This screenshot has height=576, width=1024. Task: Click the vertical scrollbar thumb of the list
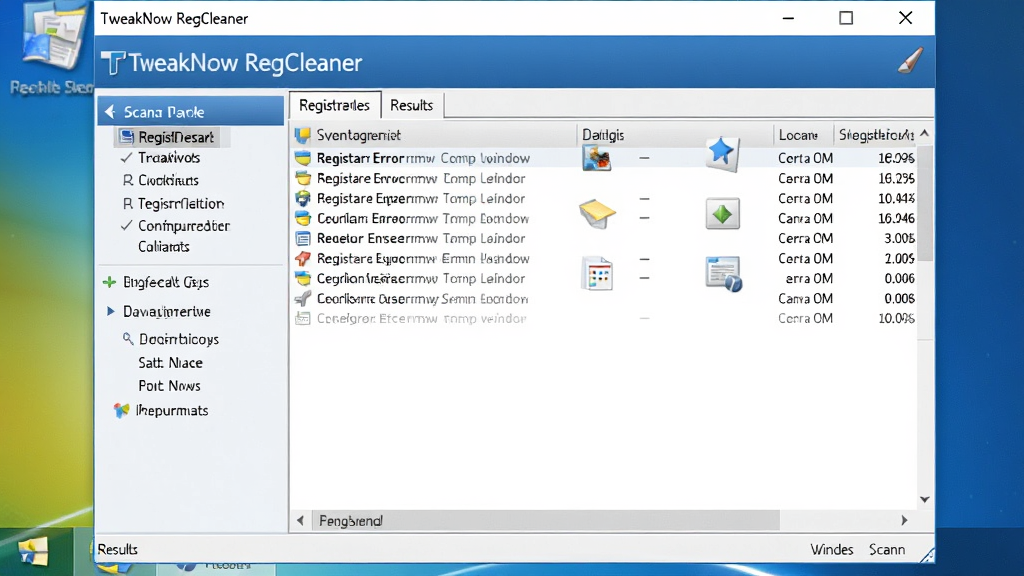(x=925, y=202)
